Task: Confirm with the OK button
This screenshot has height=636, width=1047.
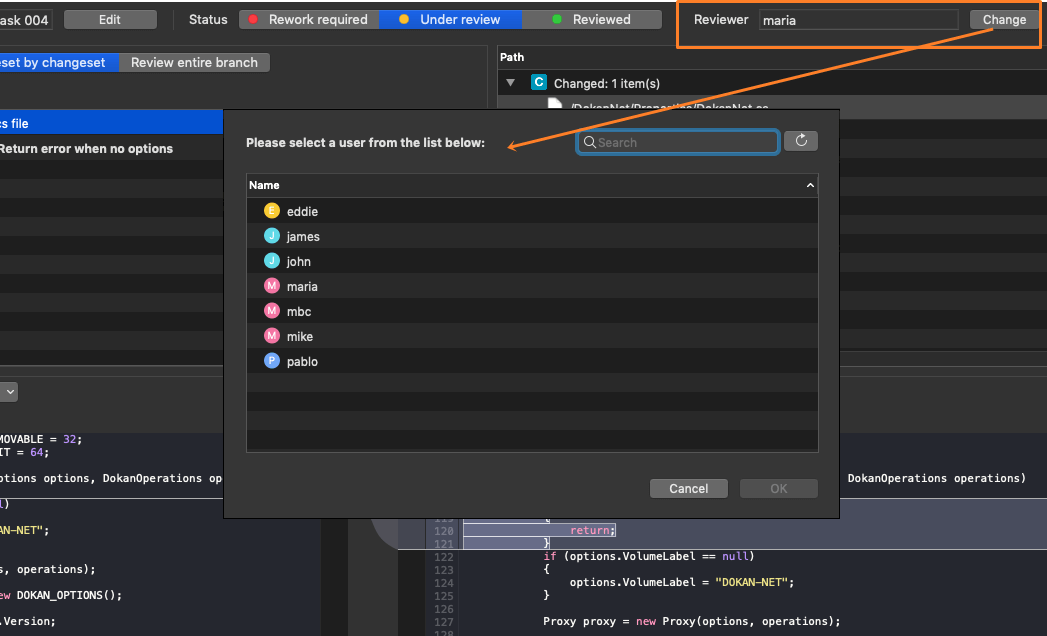Action: tap(779, 488)
